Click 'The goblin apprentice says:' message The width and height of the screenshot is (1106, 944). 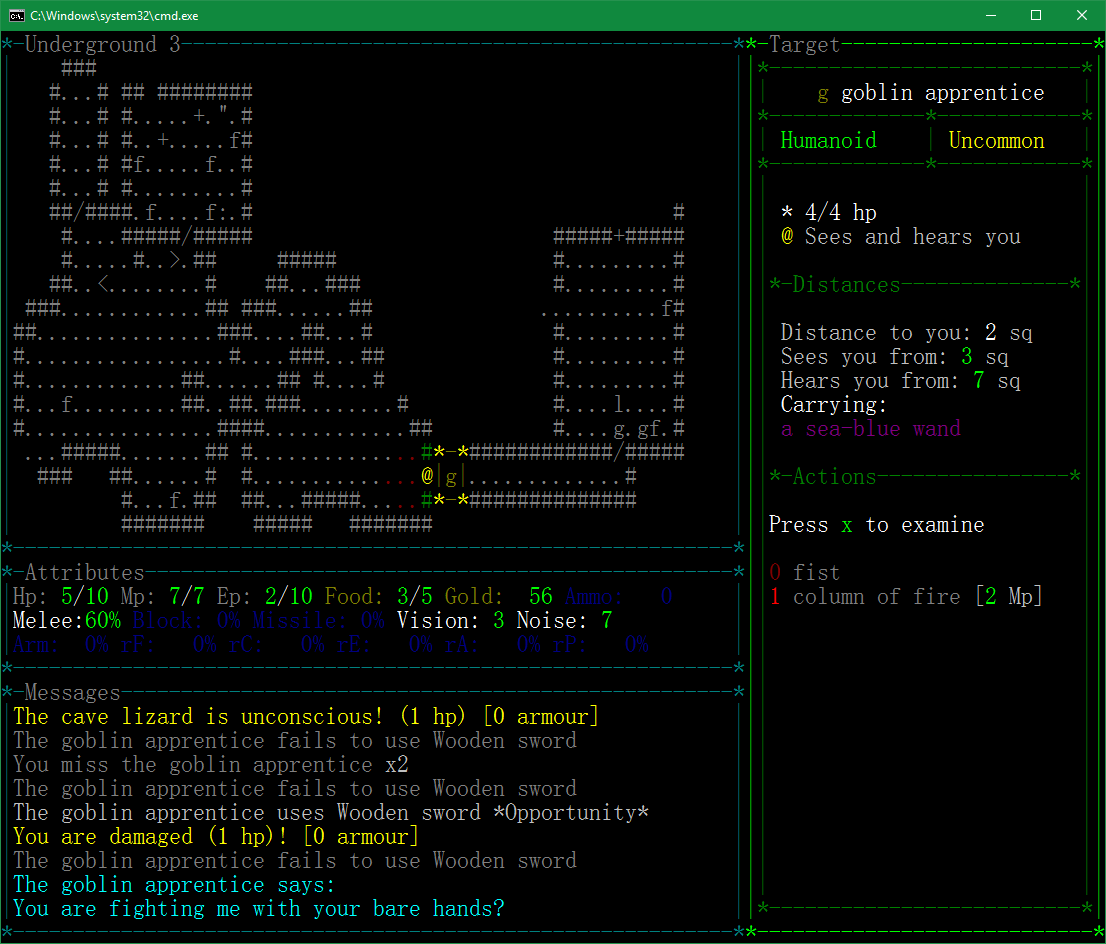pos(174,884)
